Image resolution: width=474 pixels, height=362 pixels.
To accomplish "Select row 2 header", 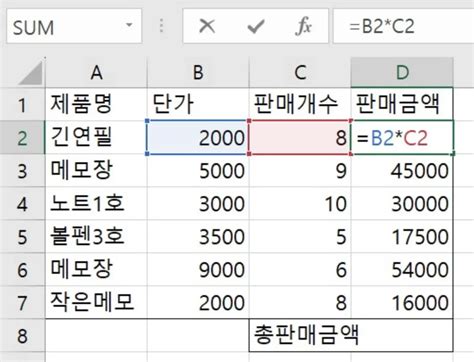I will (22, 138).
